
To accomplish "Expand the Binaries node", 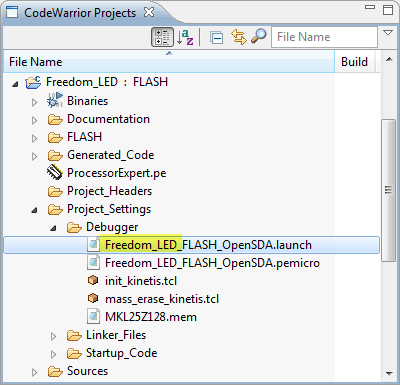I will (34, 102).
